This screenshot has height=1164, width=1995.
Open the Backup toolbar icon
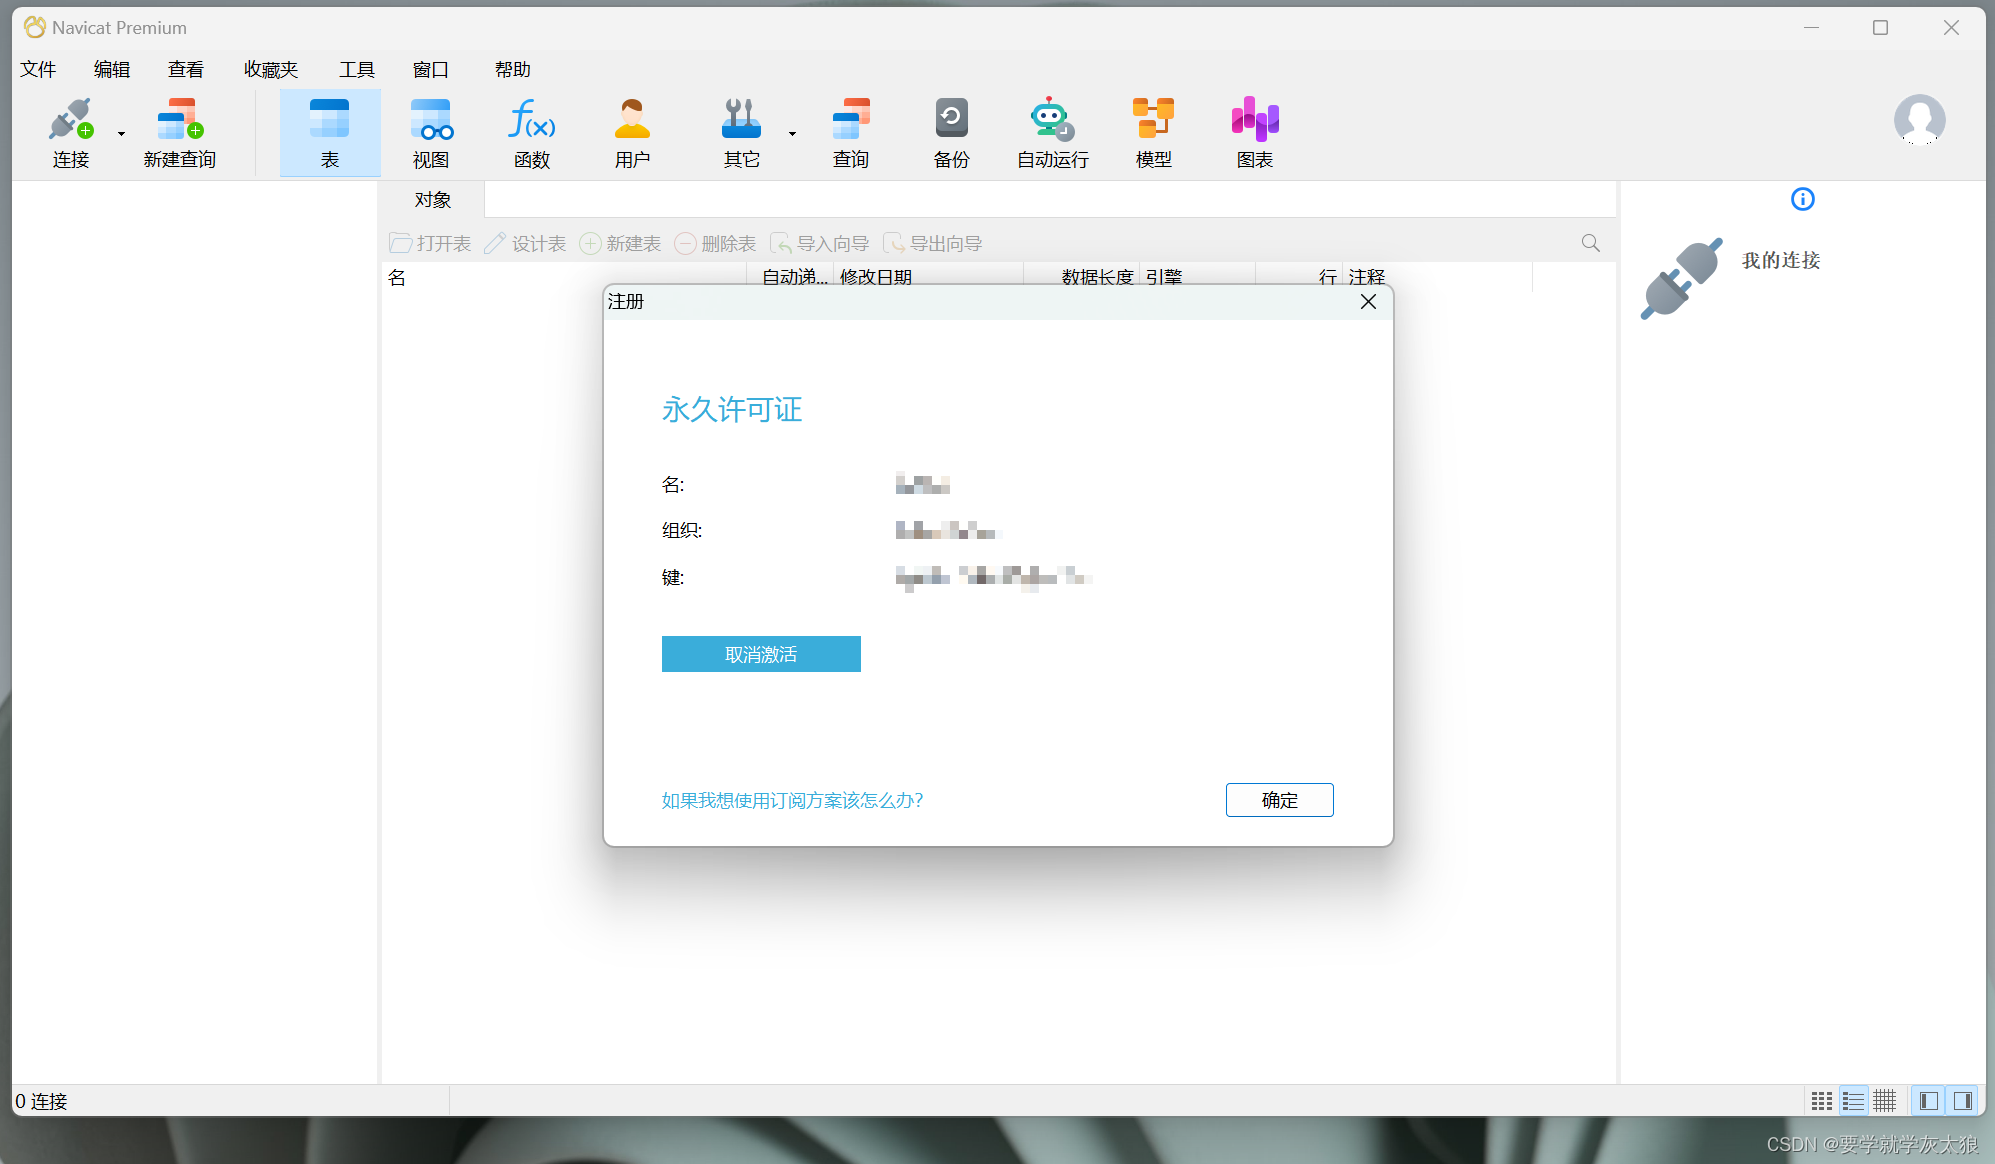coord(951,119)
